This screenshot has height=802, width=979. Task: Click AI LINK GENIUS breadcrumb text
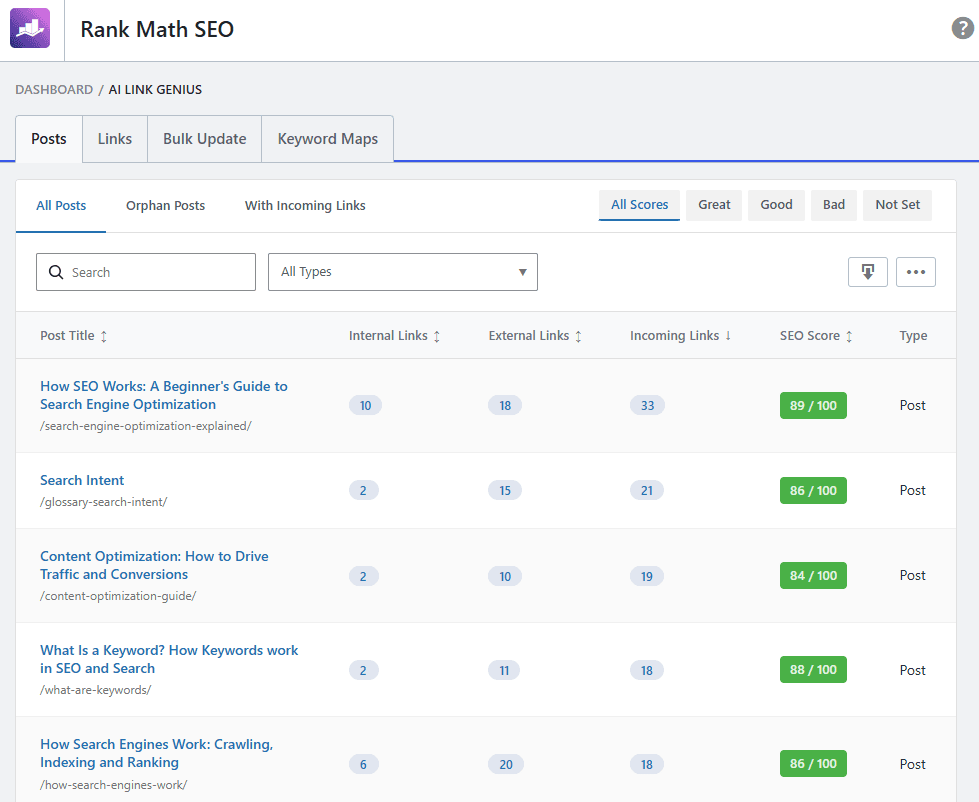[x=155, y=89]
